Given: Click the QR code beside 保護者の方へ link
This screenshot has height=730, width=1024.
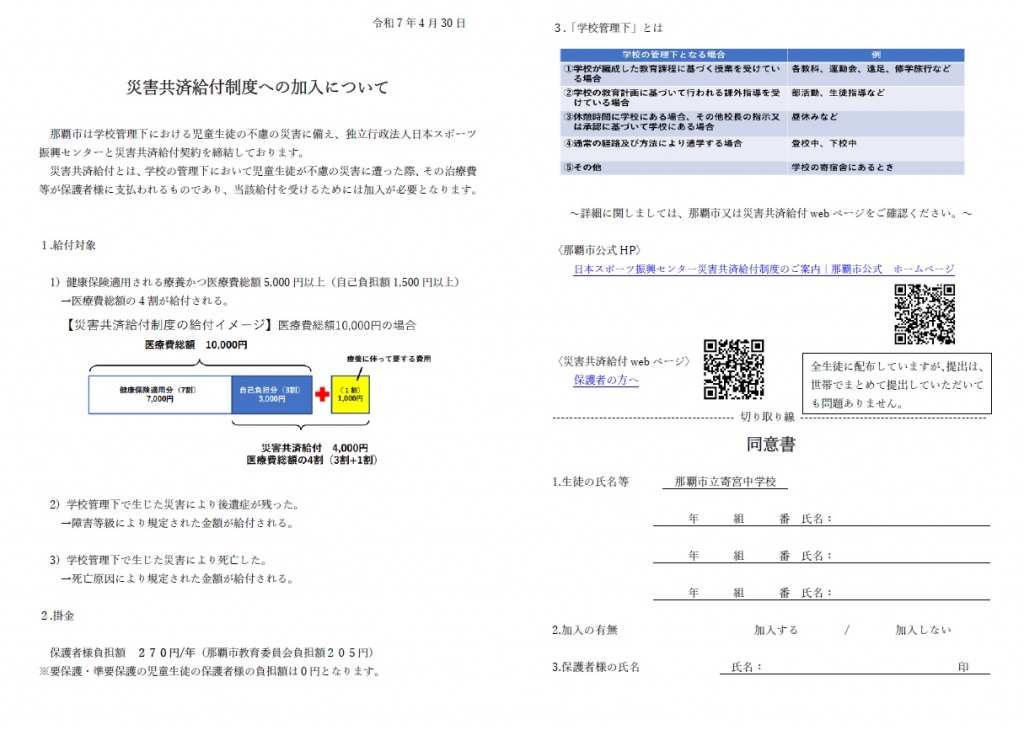Looking at the screenshot, I should pyautogui.click(x=733, y=369).
